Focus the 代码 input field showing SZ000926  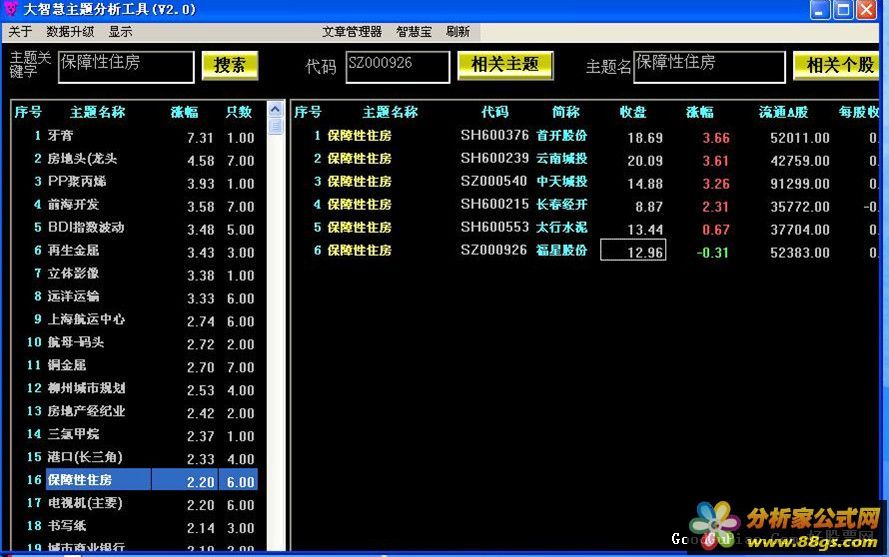397,67
